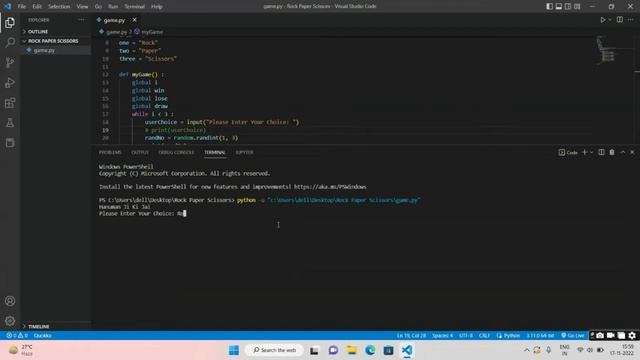Open the Manage gear in activity bar

[10, 321]
